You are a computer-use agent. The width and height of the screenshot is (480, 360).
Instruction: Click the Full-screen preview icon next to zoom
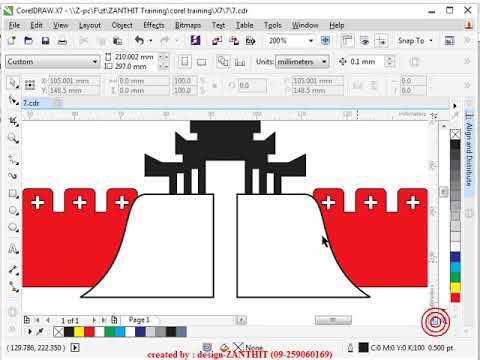[x=325, y=41]
